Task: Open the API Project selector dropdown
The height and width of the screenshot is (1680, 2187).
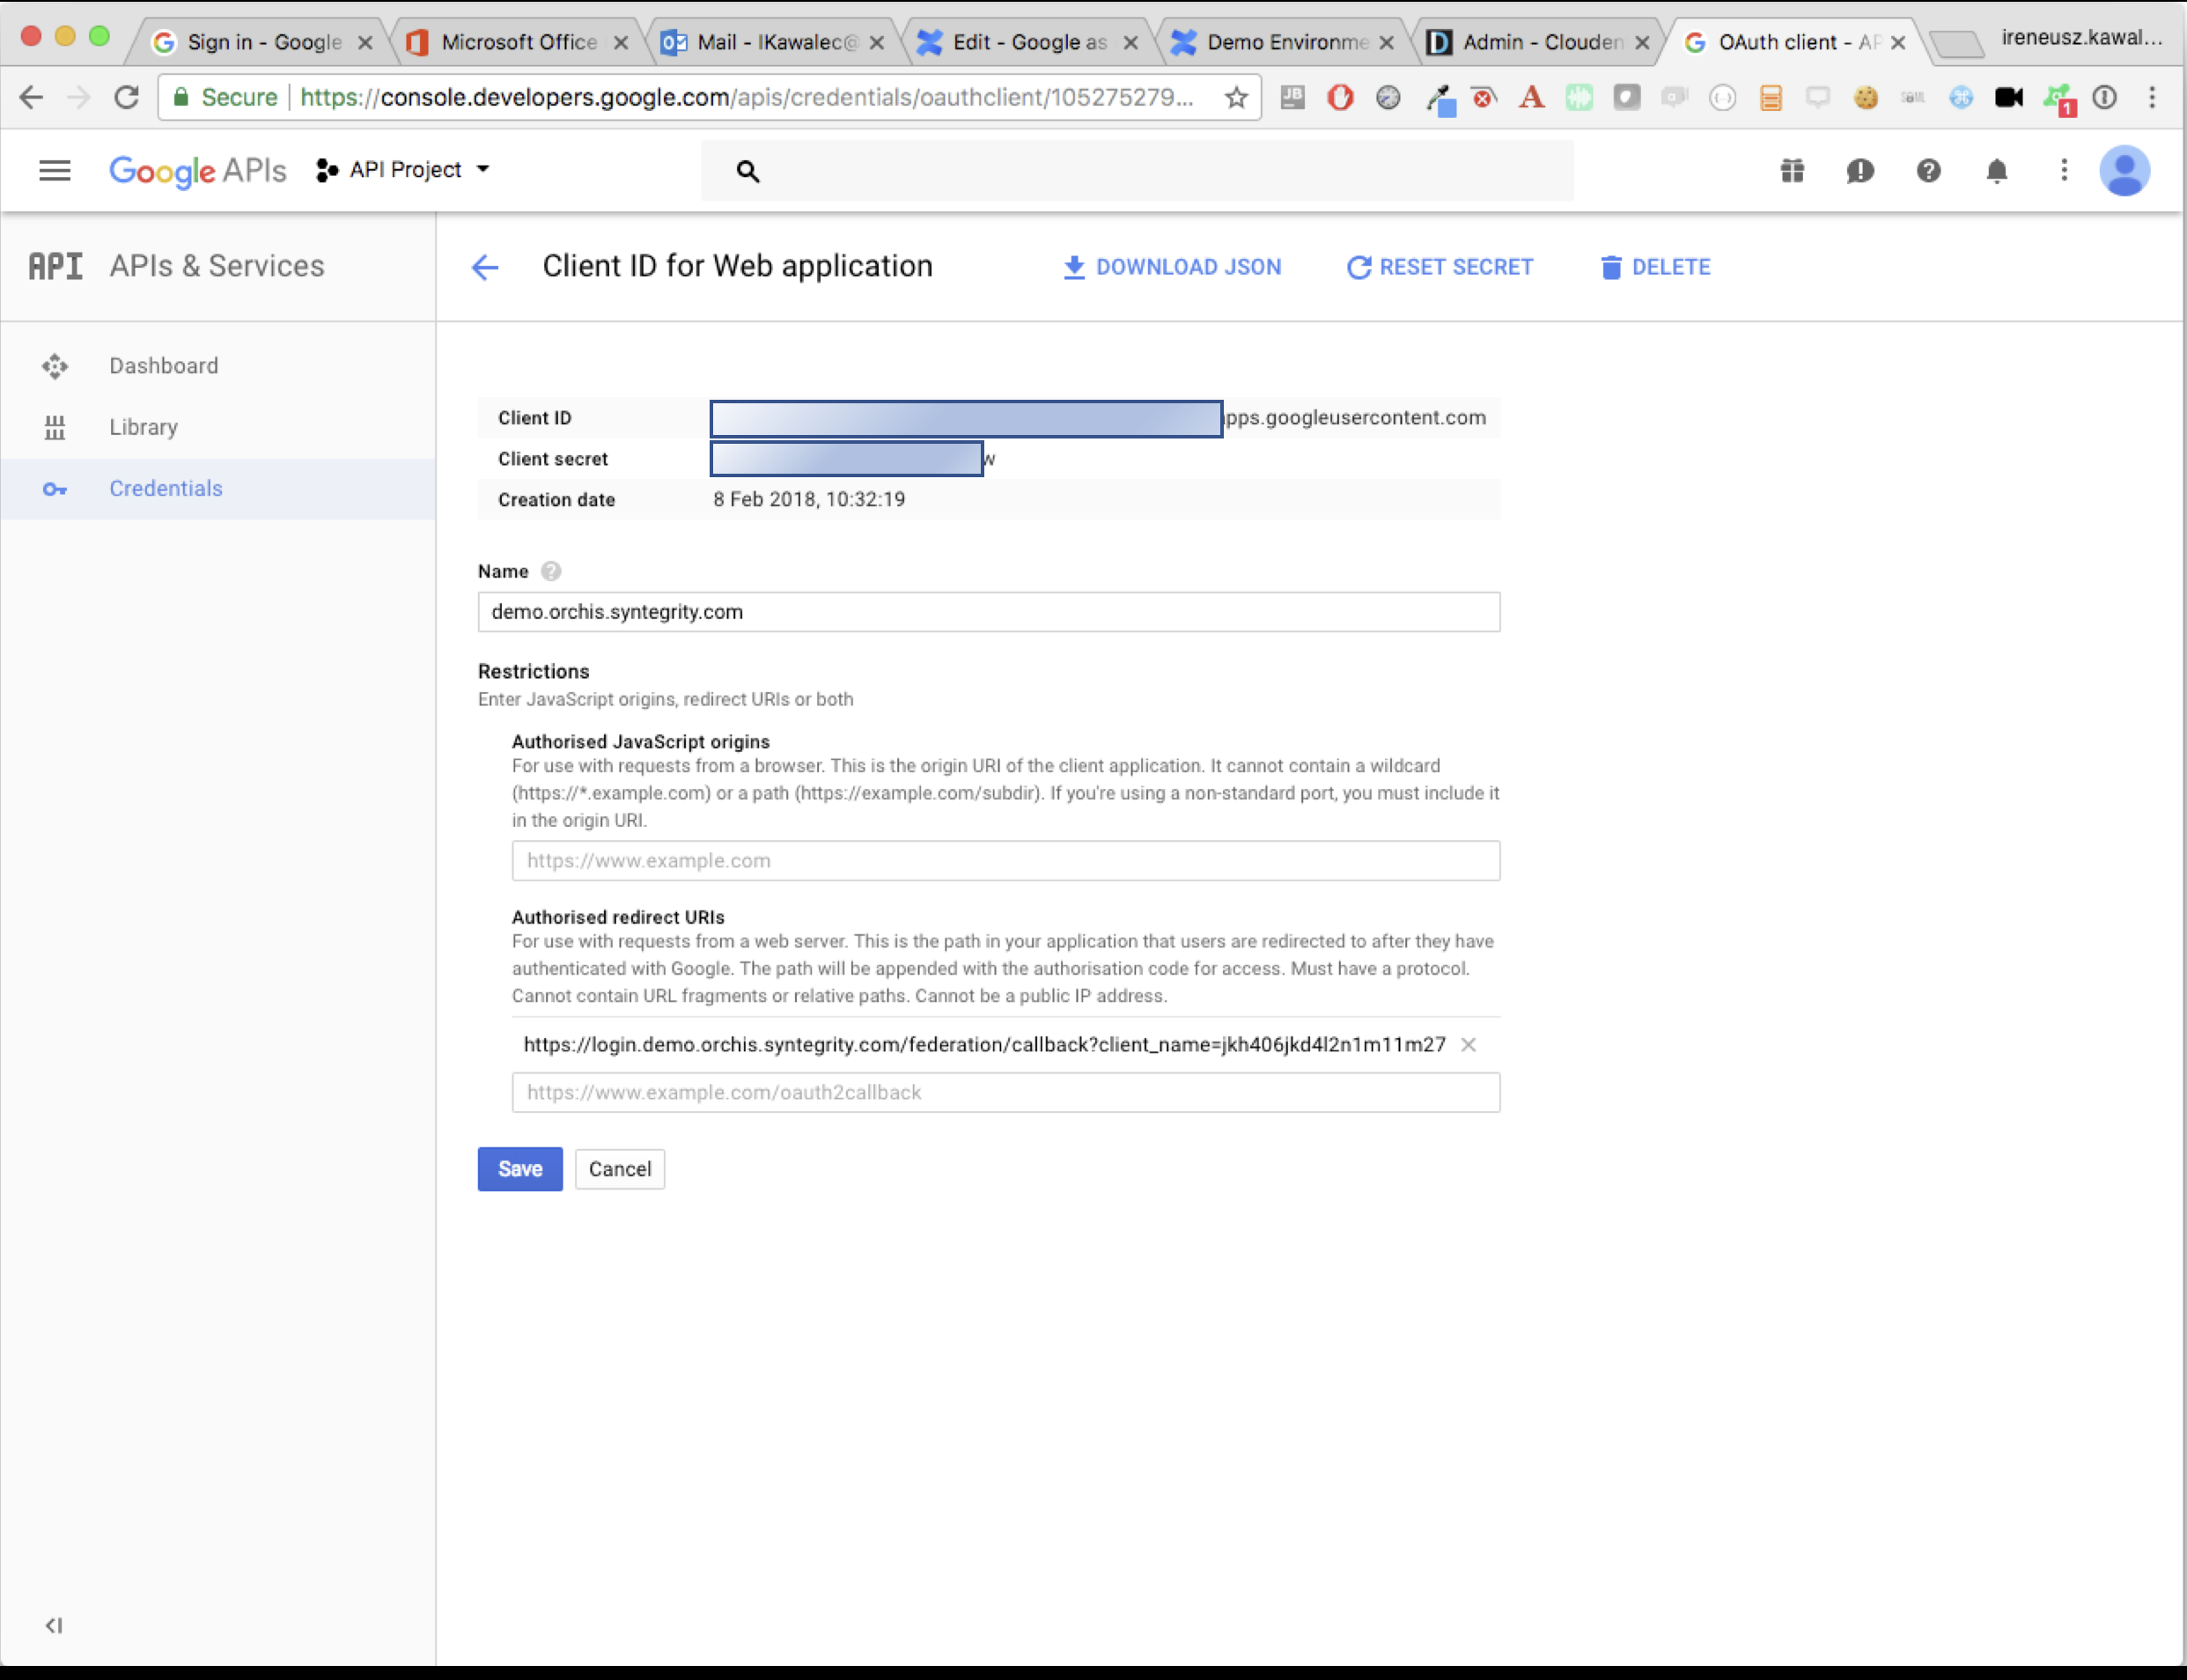Action: pyautogui.click(x=403, y=170)
